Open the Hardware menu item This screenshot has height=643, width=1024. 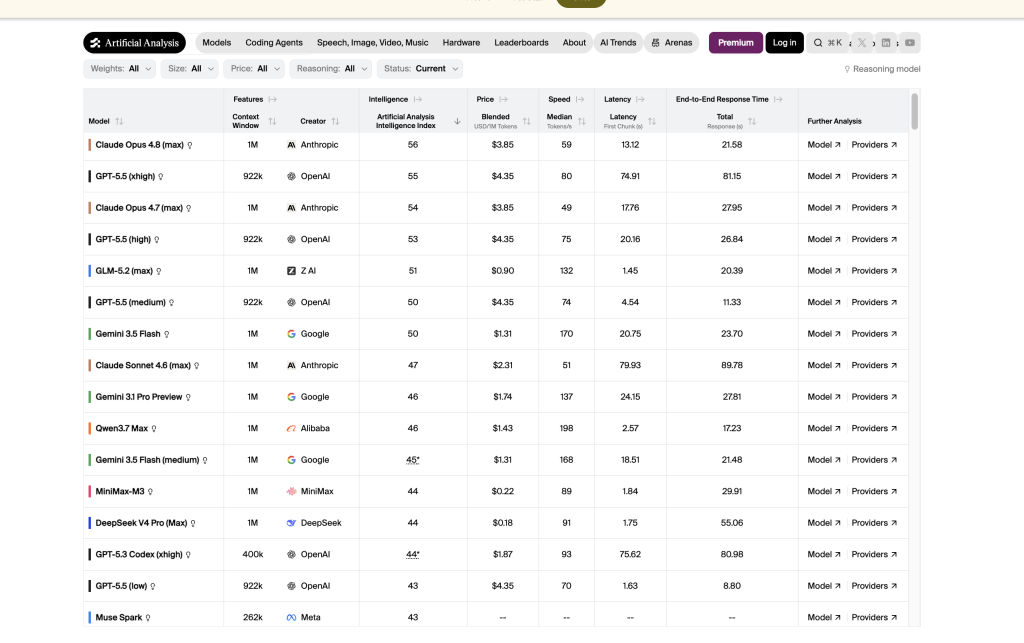coord(461,43)
